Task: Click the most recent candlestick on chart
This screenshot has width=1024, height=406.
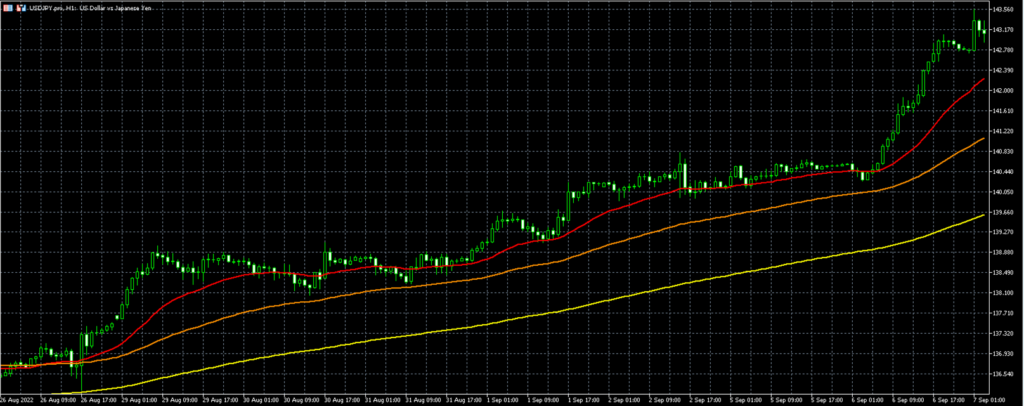Action: [x=985, y=31]
